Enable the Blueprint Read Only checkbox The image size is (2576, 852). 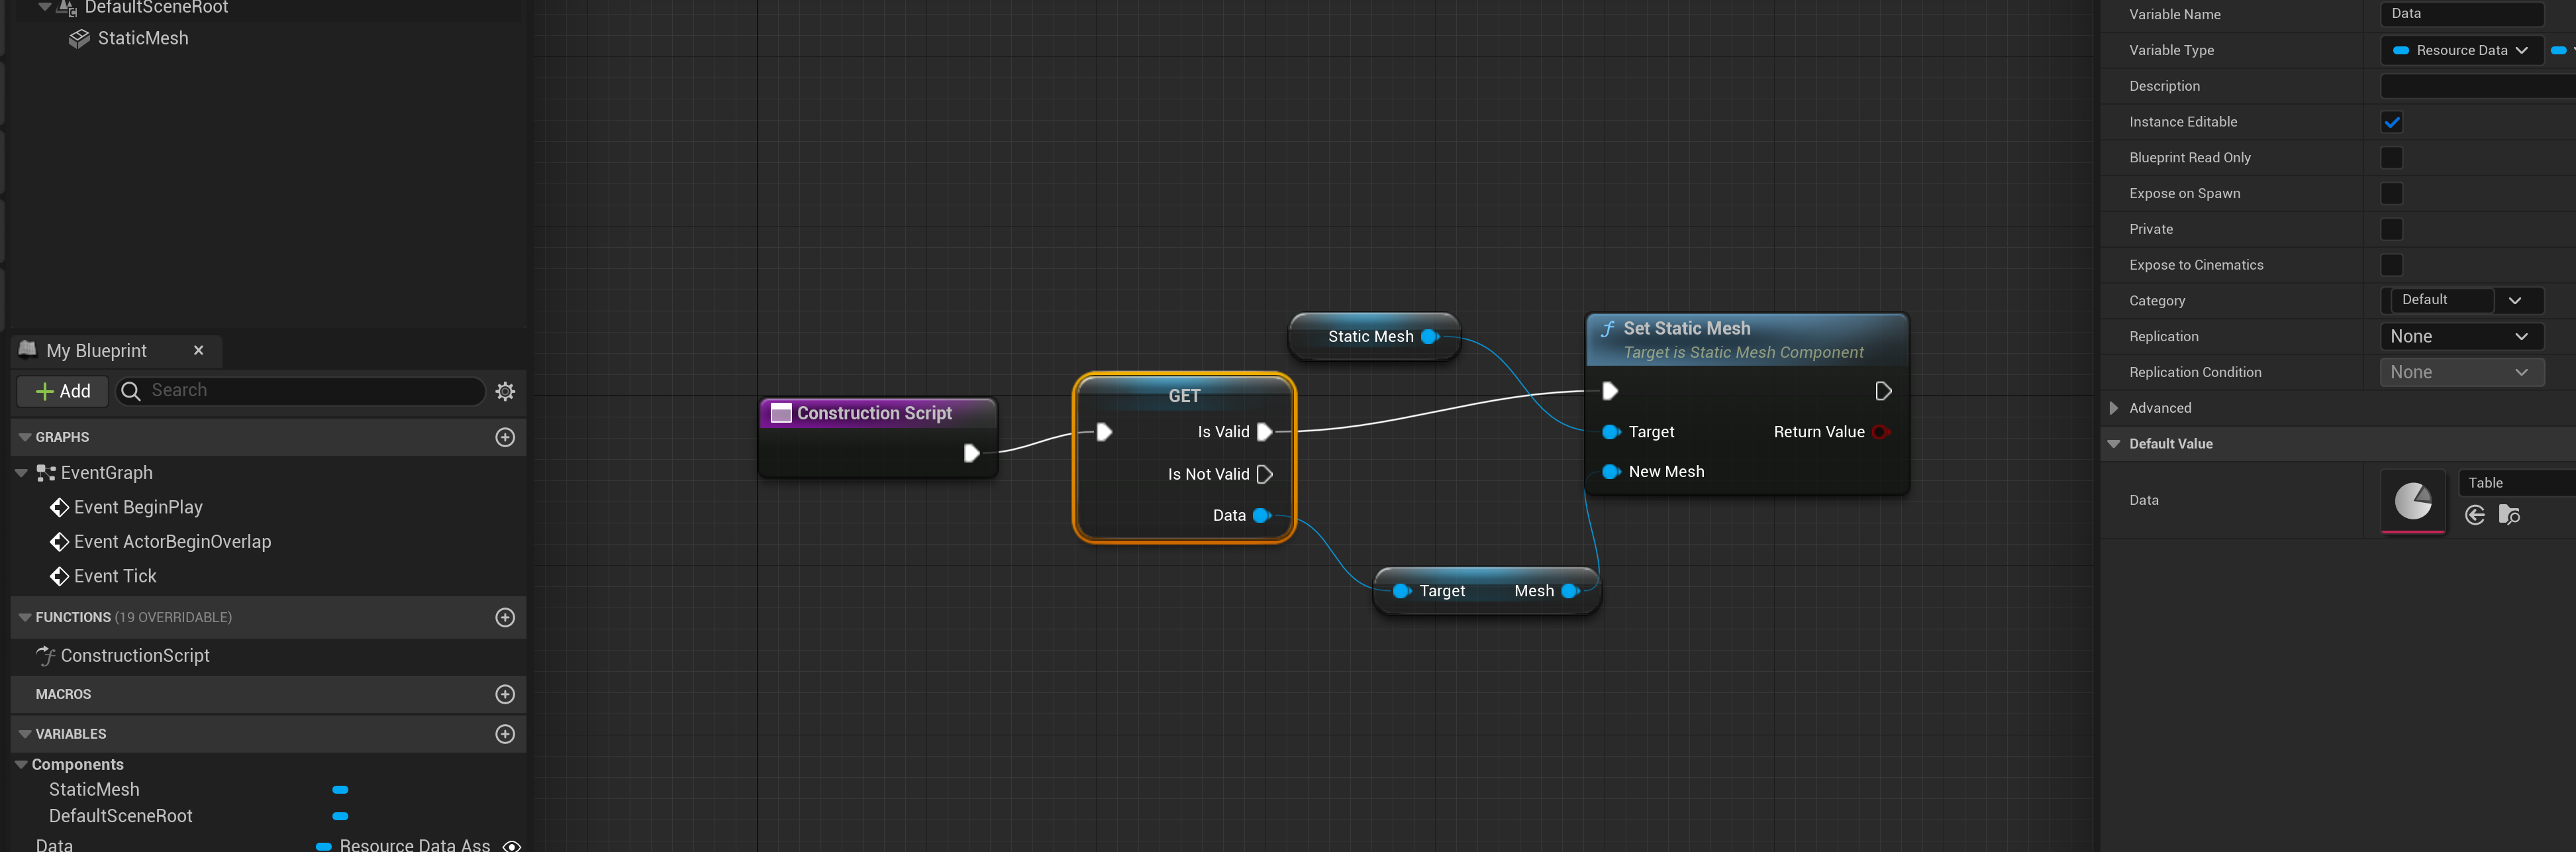point(2391,158)
